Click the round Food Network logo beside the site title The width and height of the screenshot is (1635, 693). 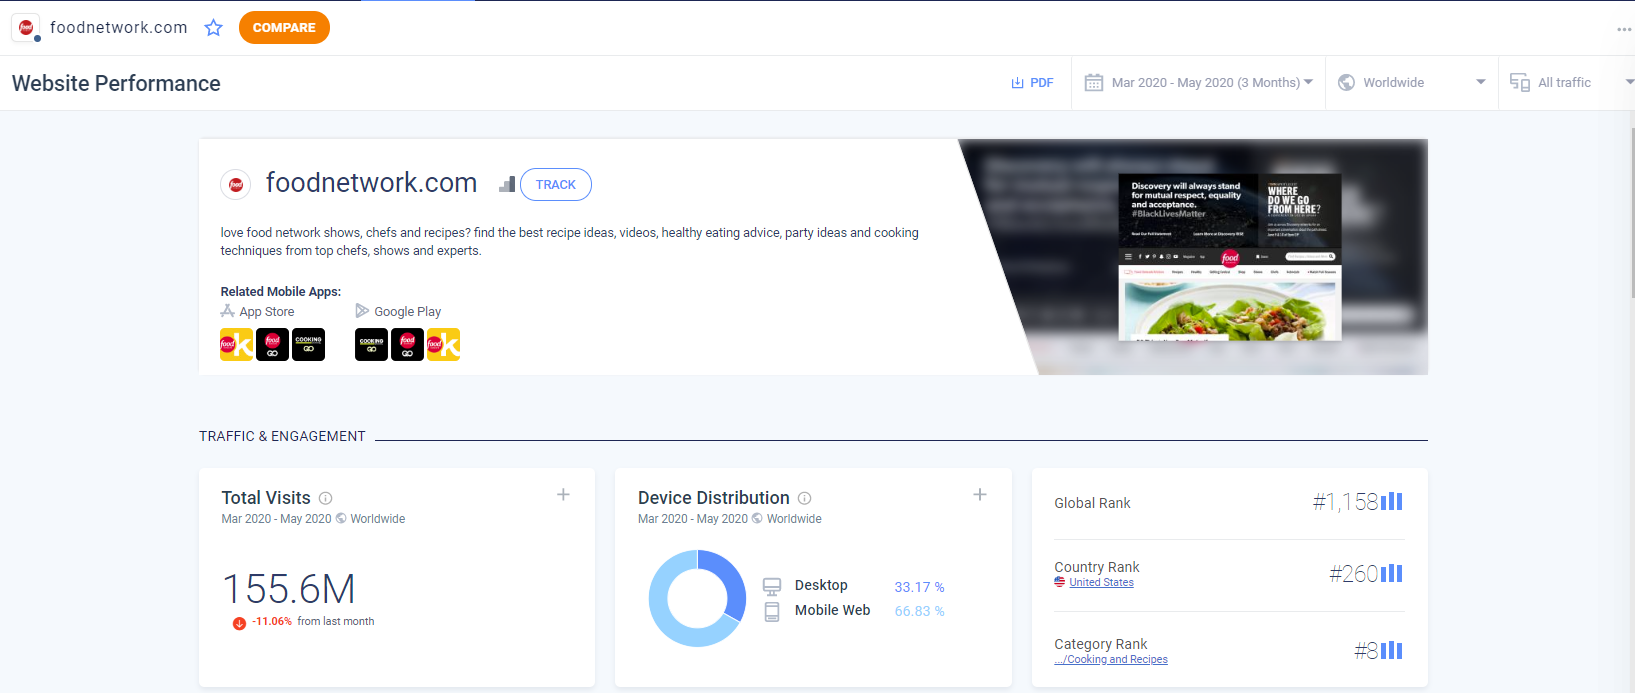236,184
